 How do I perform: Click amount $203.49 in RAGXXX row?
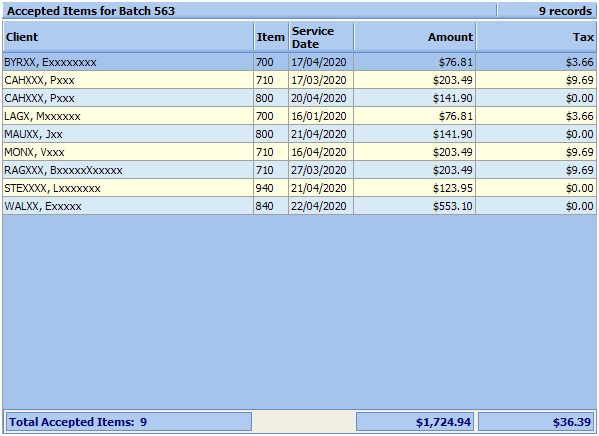(x=415, y=170)
